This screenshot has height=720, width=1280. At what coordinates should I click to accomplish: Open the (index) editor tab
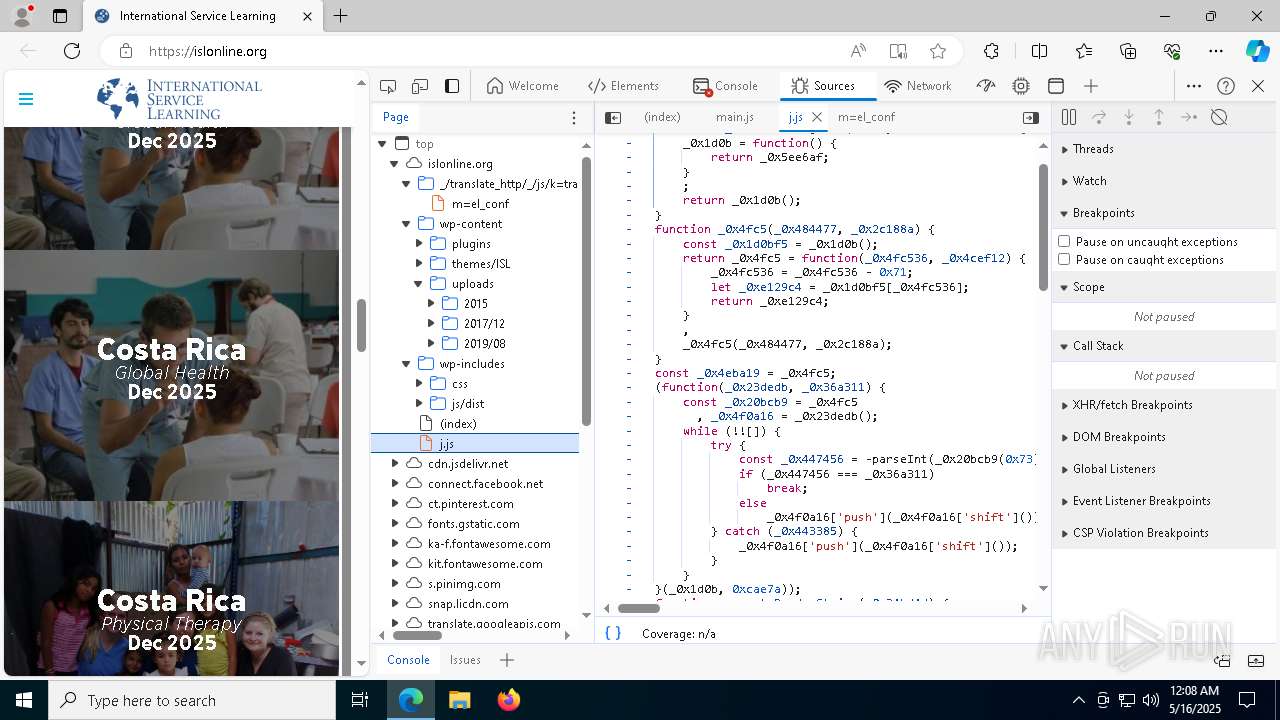click(x=662, y=117)
